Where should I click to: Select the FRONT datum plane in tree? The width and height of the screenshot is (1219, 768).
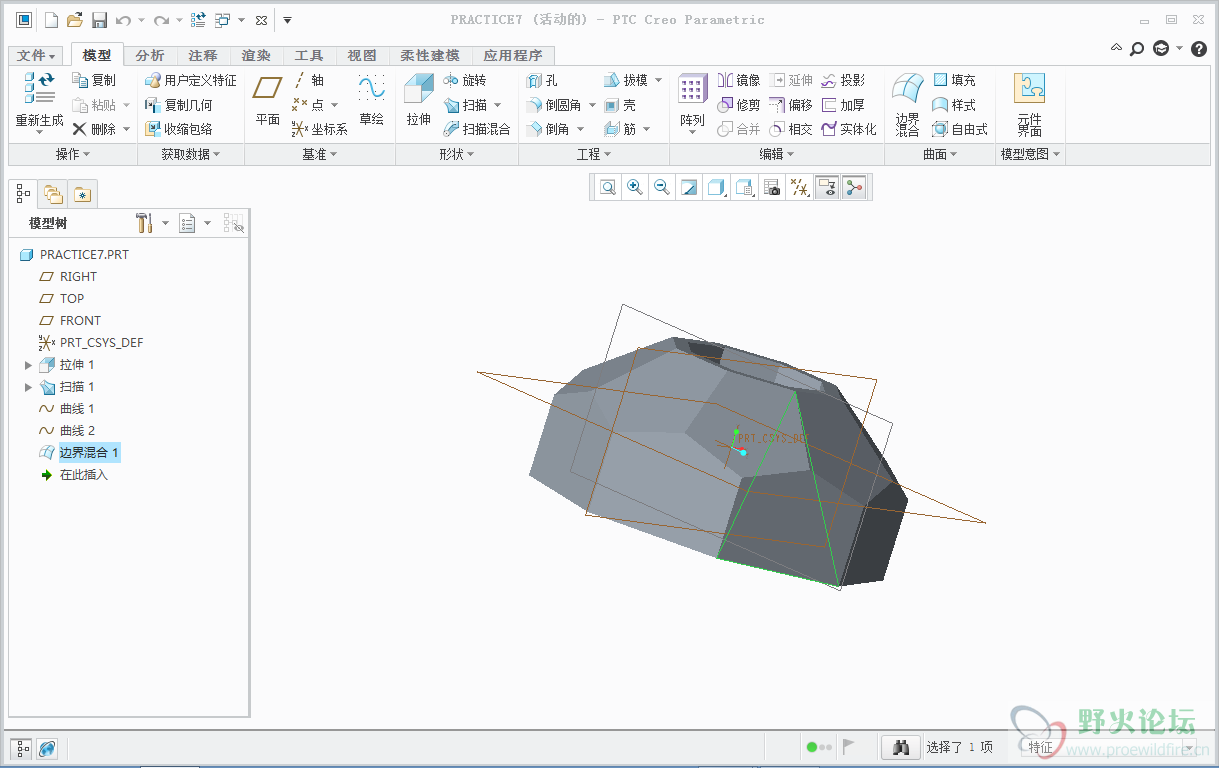pyautogui.click(x=80, y=321)
